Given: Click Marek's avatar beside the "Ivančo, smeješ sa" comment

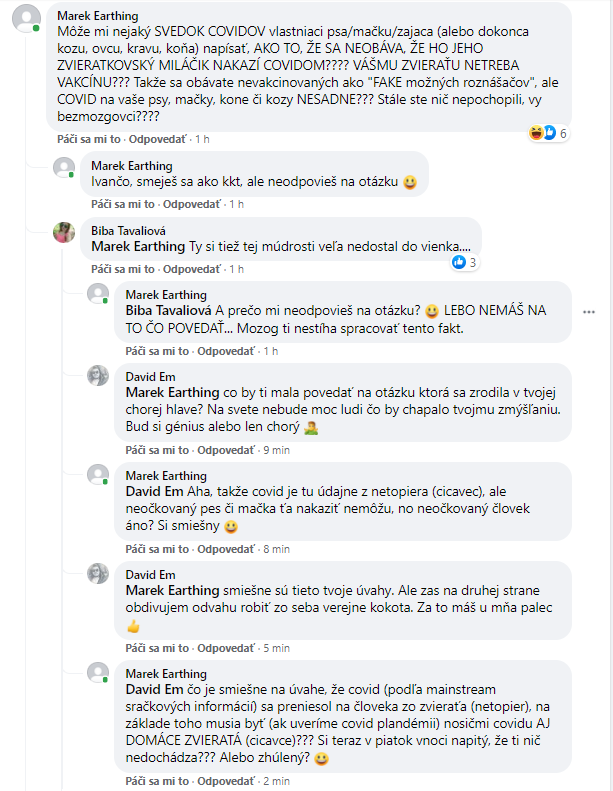Looking at the screenshot, I should (x=63, y=166).
